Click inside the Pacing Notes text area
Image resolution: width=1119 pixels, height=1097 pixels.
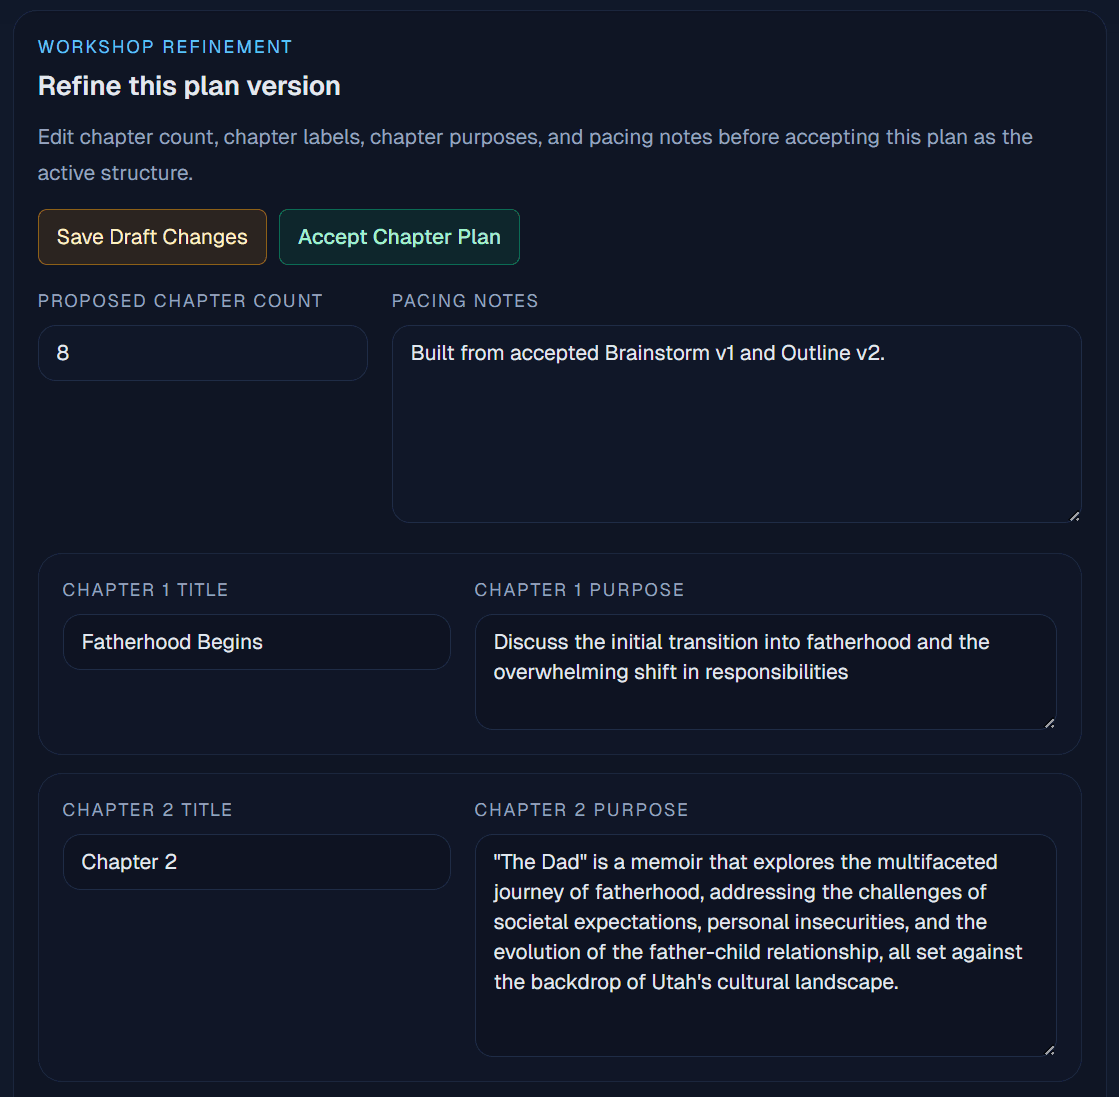[737, 420]
